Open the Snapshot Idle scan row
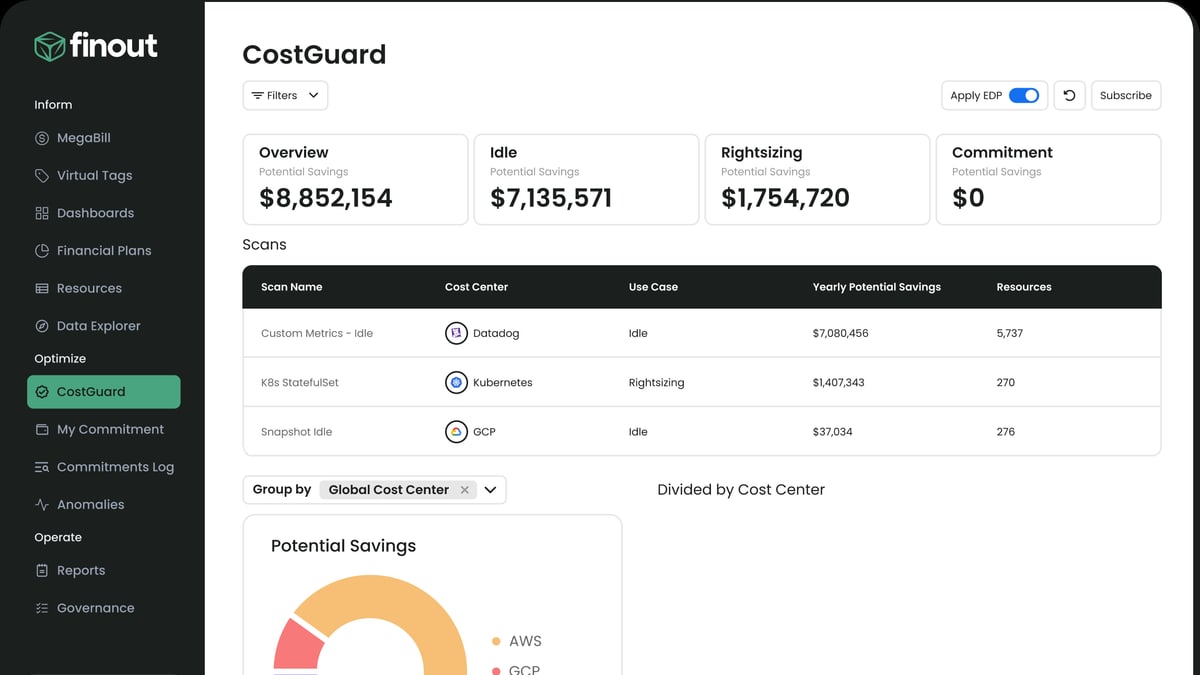 tap(702, 432)
